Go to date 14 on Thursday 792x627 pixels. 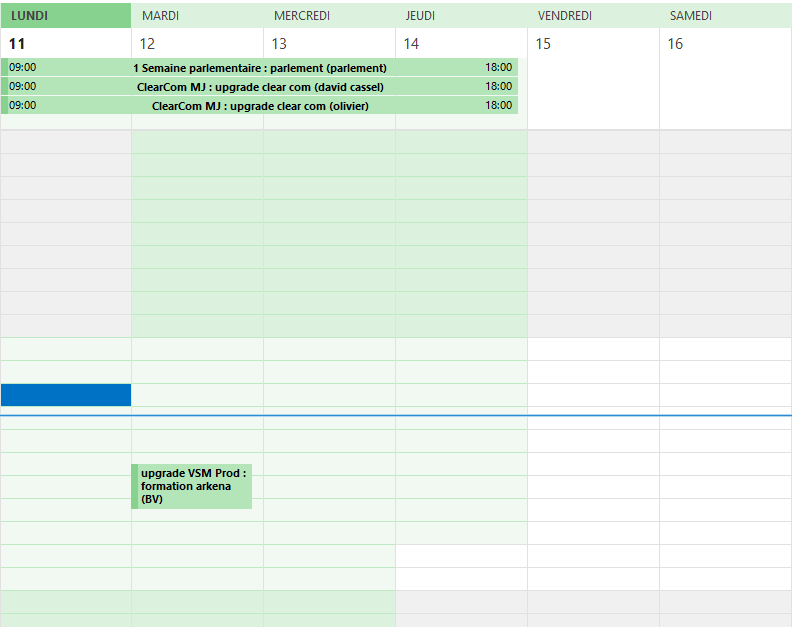click(411, 44)
